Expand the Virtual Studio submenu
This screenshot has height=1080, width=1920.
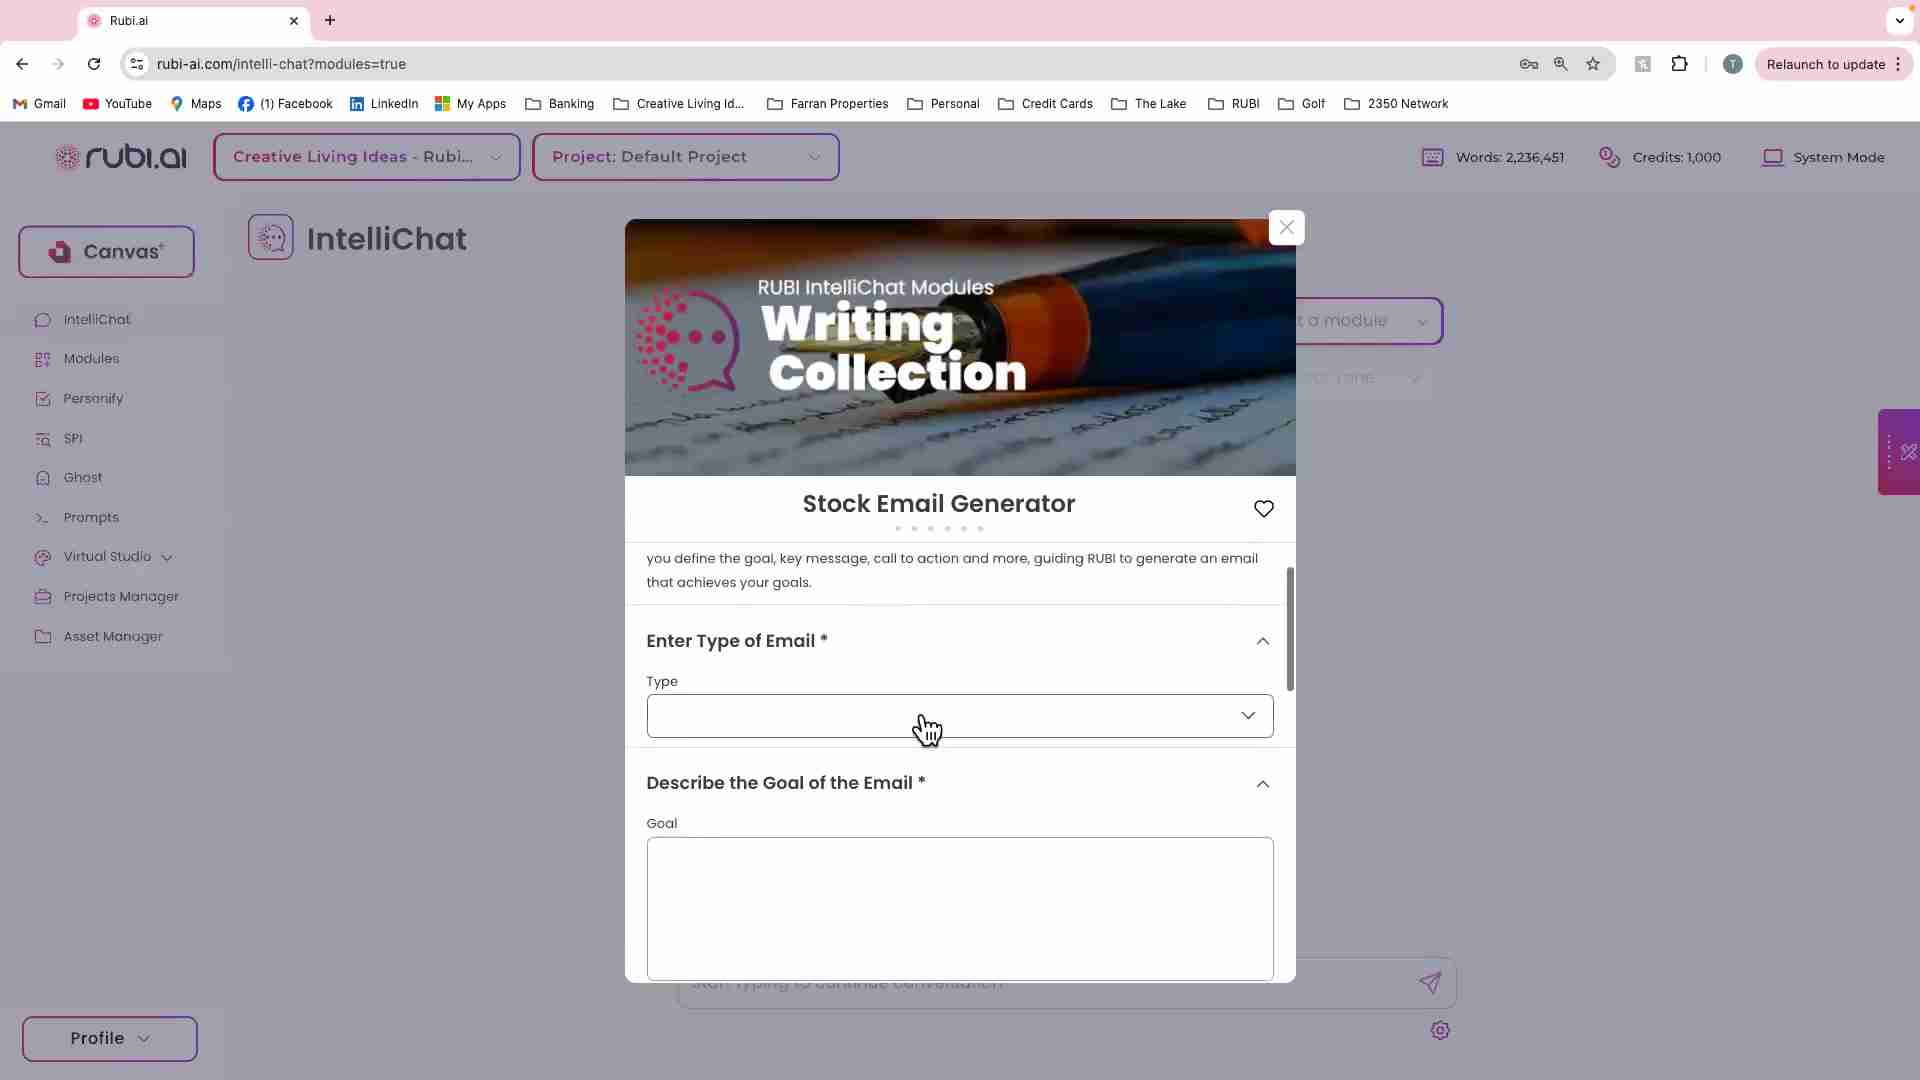[167, 558]
